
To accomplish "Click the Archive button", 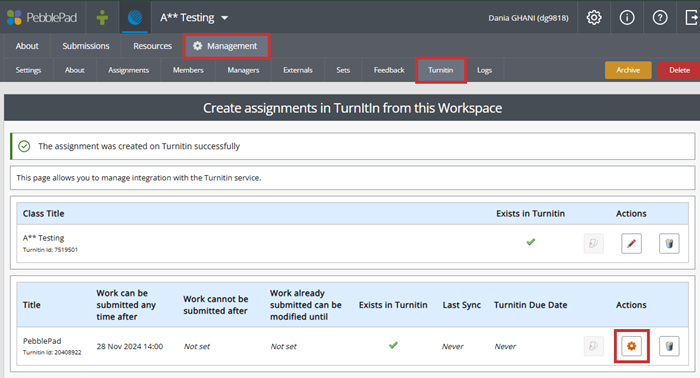I will coord(628,70).
